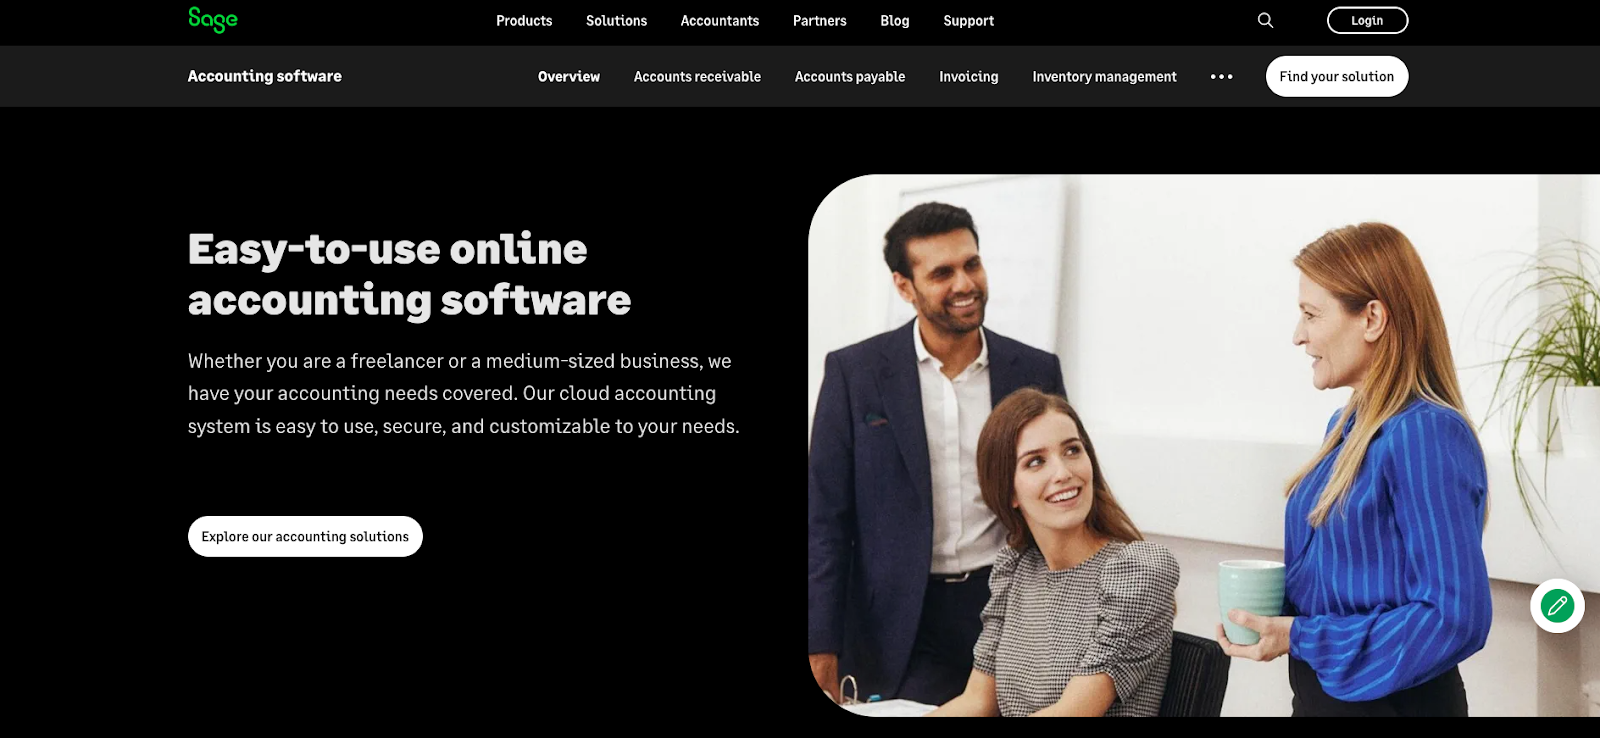
Task: Select the Overview tab
Action: [x=569, y=77]
